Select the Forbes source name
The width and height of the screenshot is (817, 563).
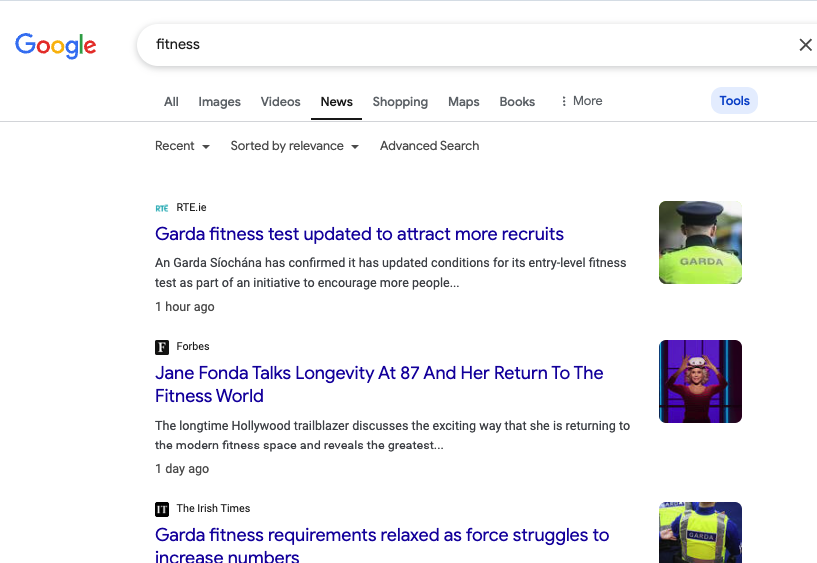coord(193,346)
